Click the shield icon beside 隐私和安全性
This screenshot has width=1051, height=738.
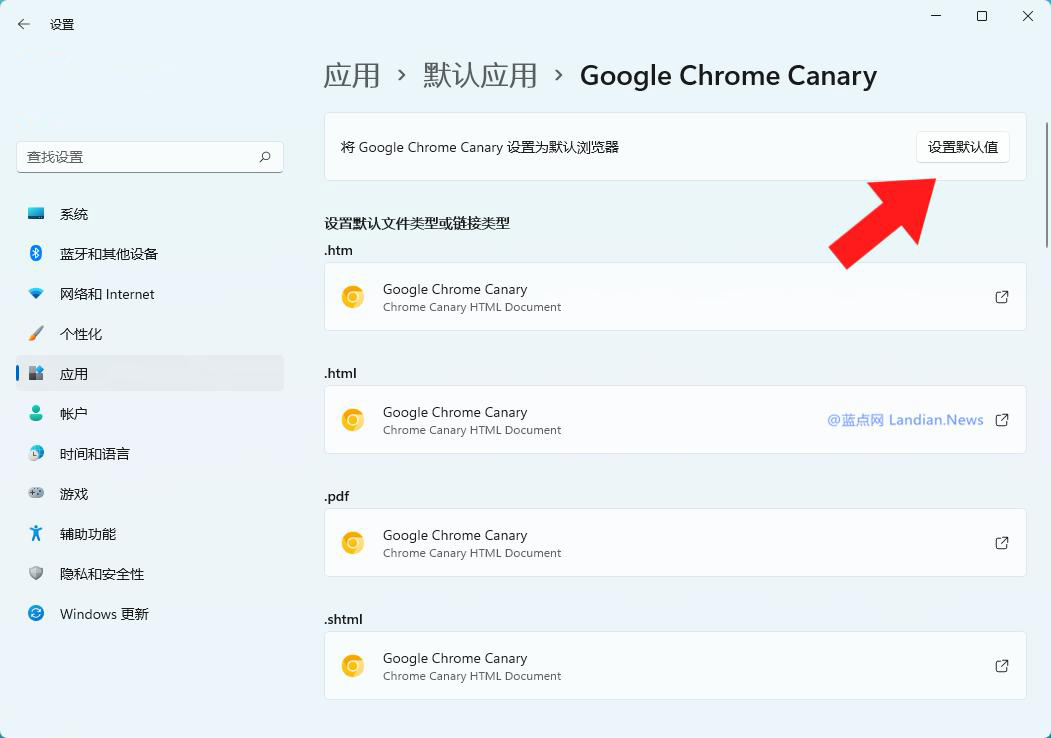coord(36,574)
